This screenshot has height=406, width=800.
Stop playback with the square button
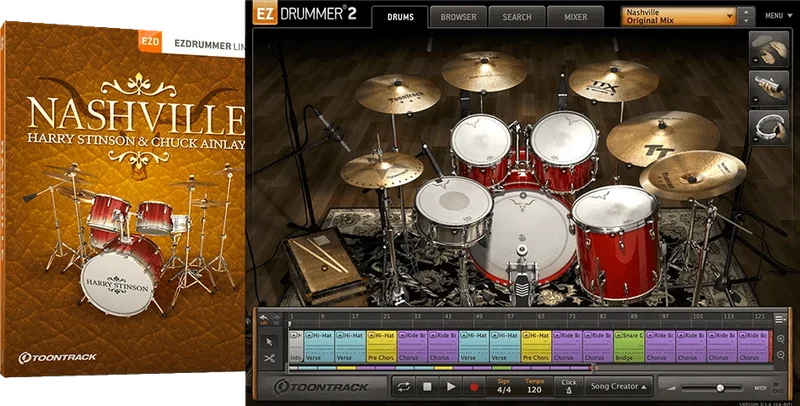[x=427, y=387]
